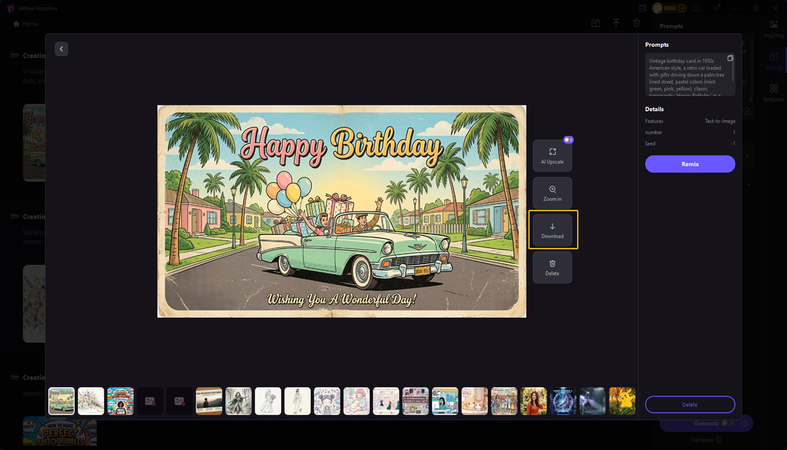The image size is (787, 450).
Task: Switch to the Txt2Img sidebar tab
Action: 773,60
